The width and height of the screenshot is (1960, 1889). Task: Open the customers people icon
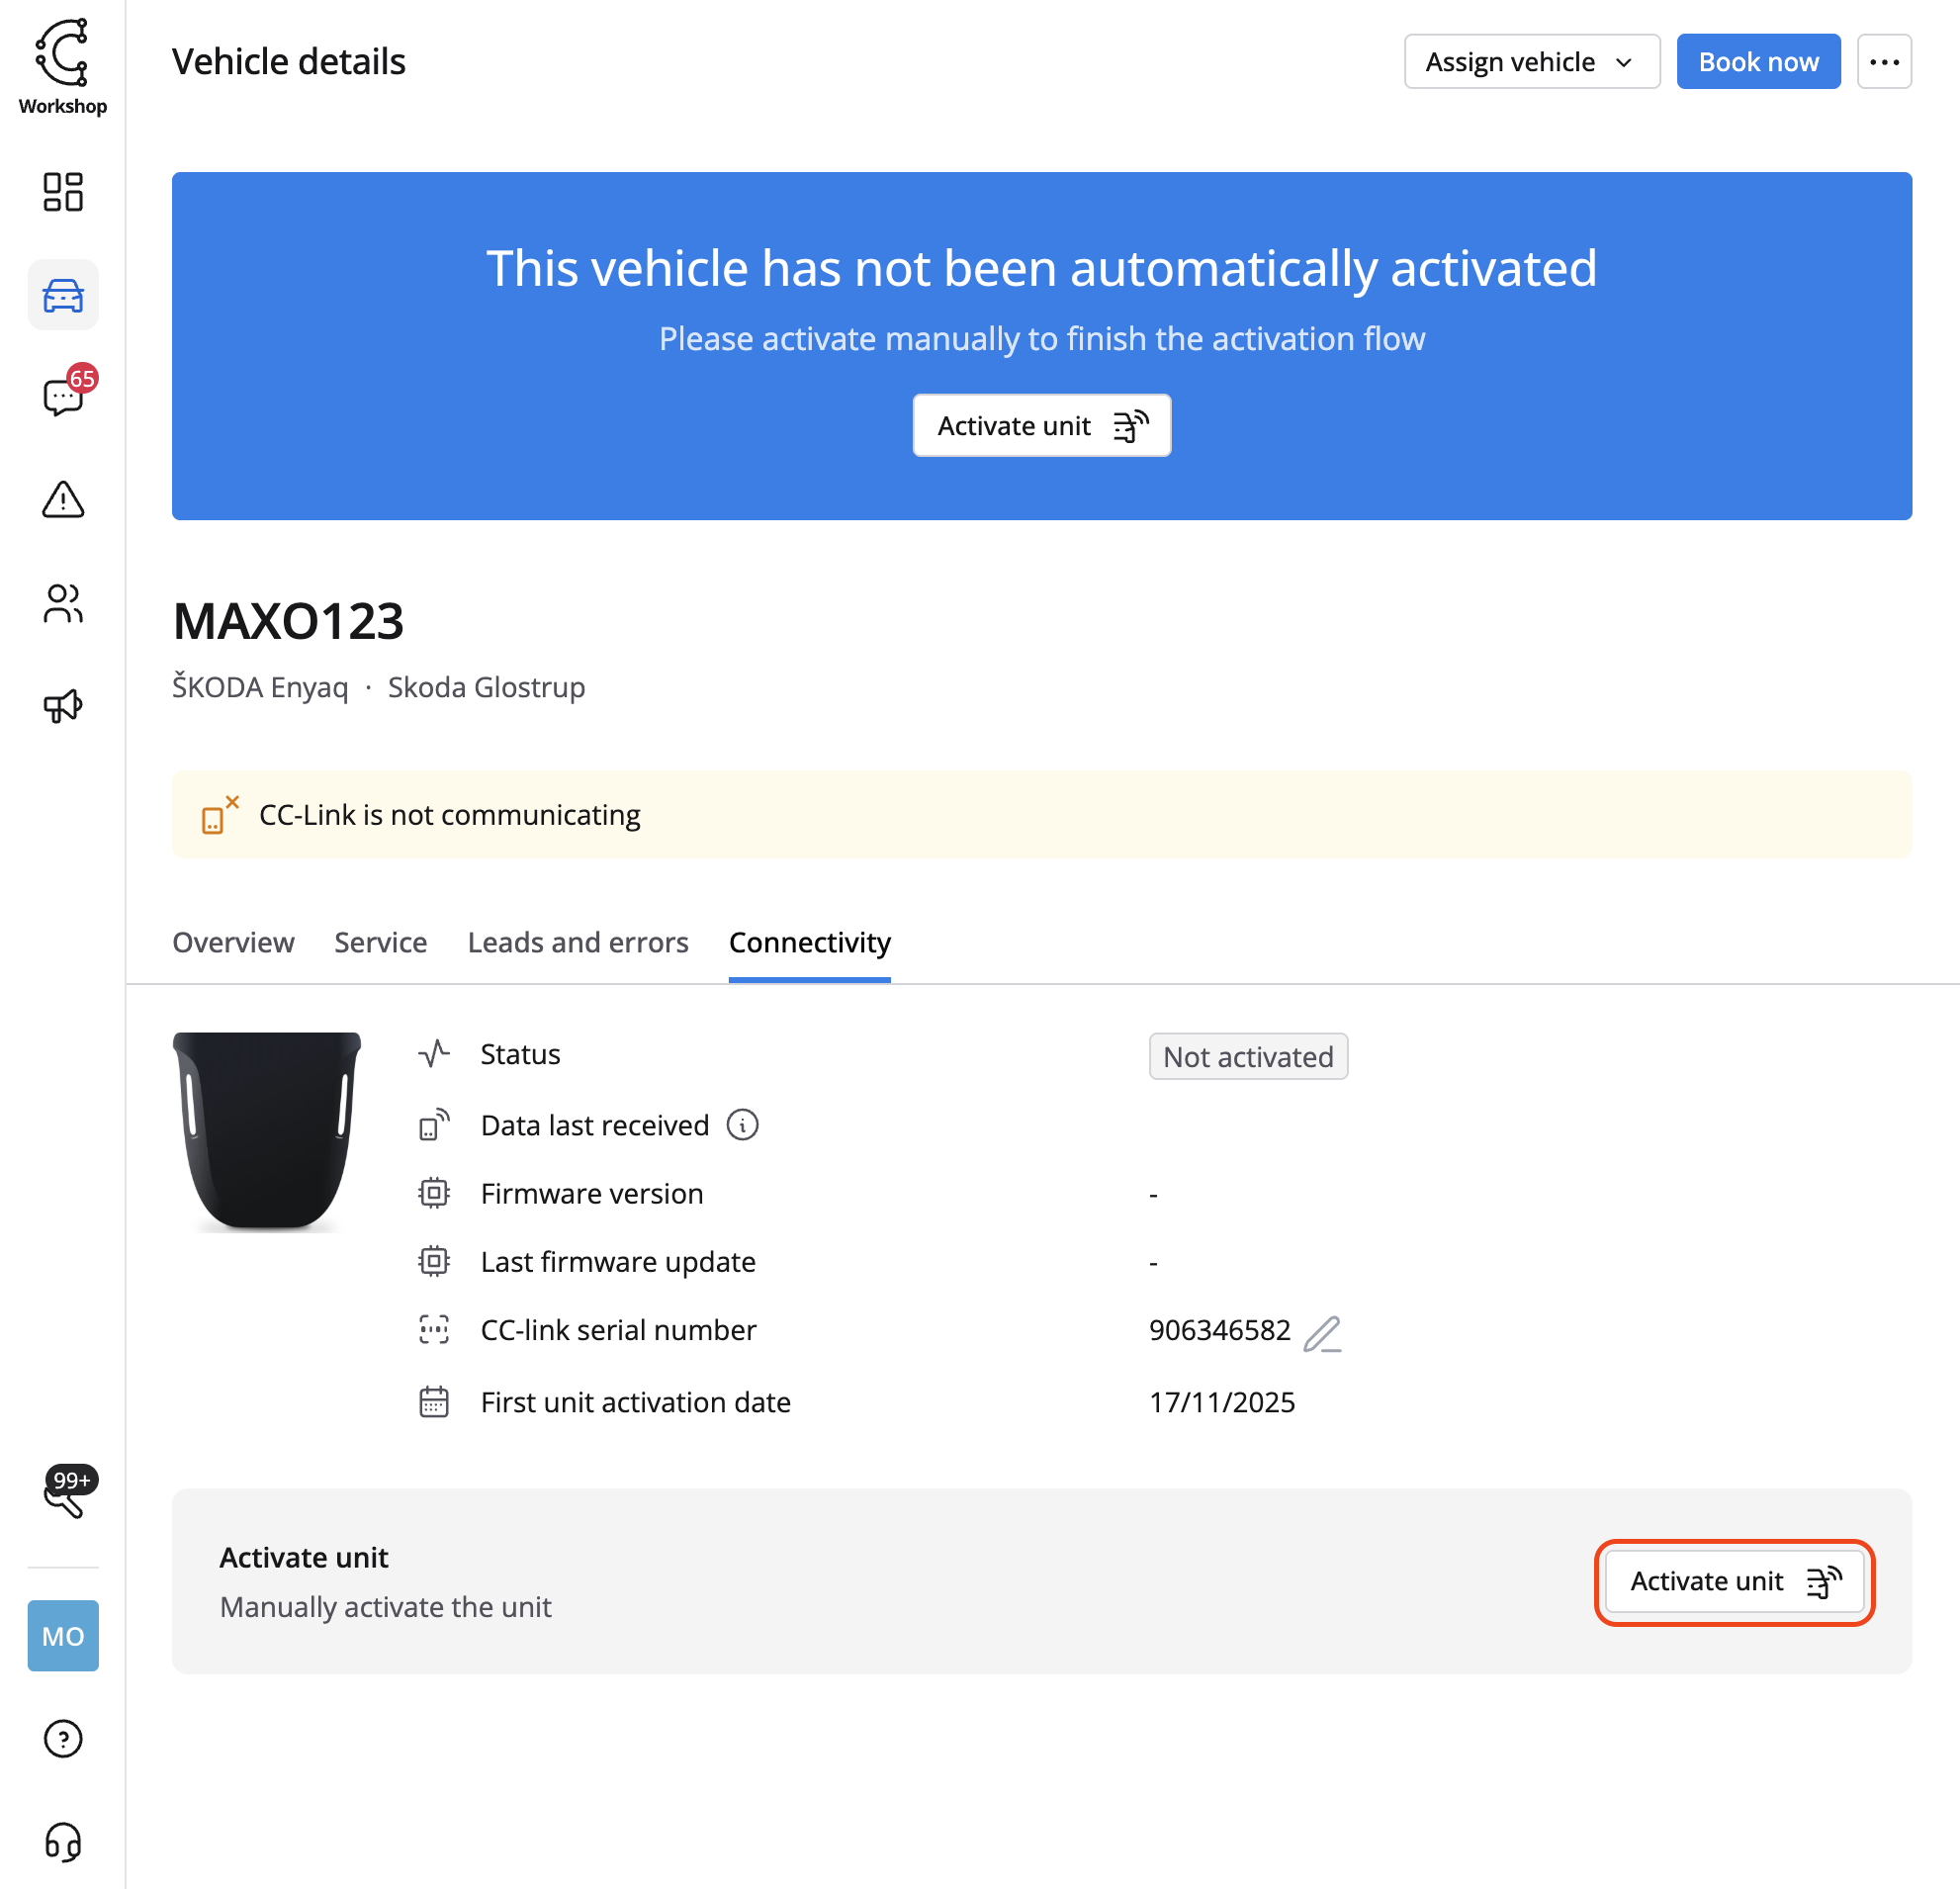tap(63, 603)
